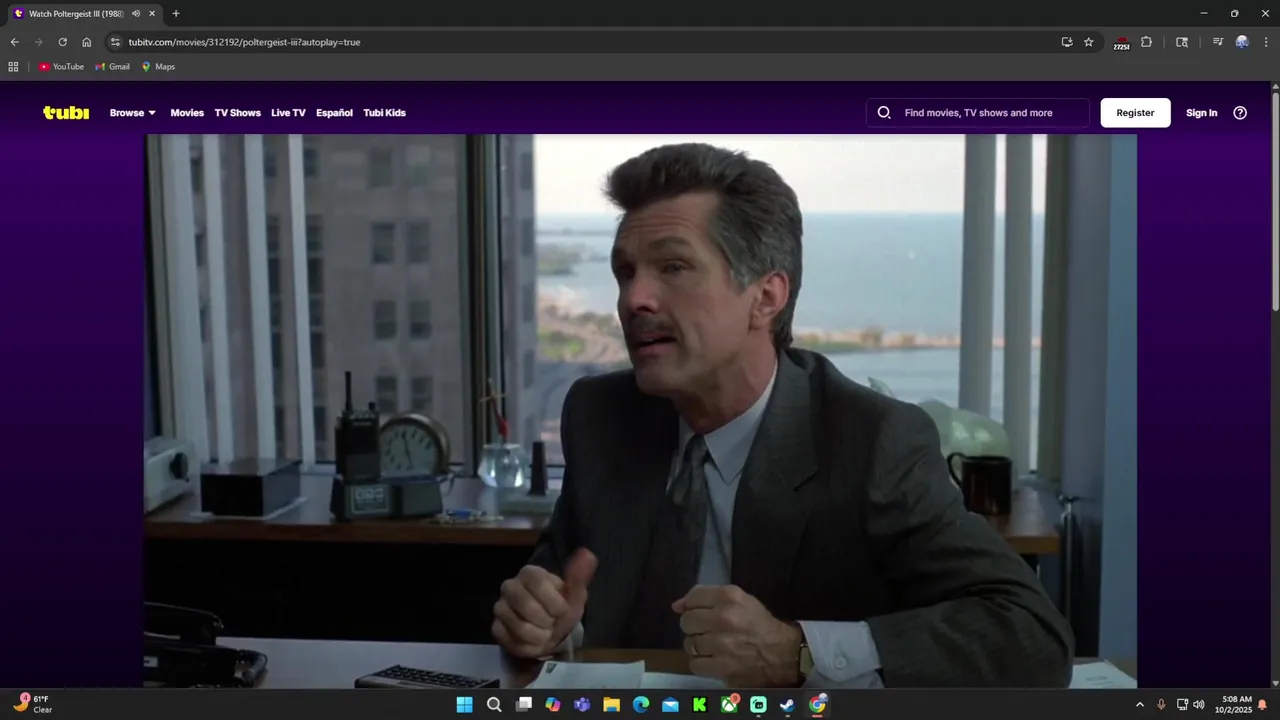Click the address bar URL
Viewport: 1280px width, 720px height.
click(244, 42)
